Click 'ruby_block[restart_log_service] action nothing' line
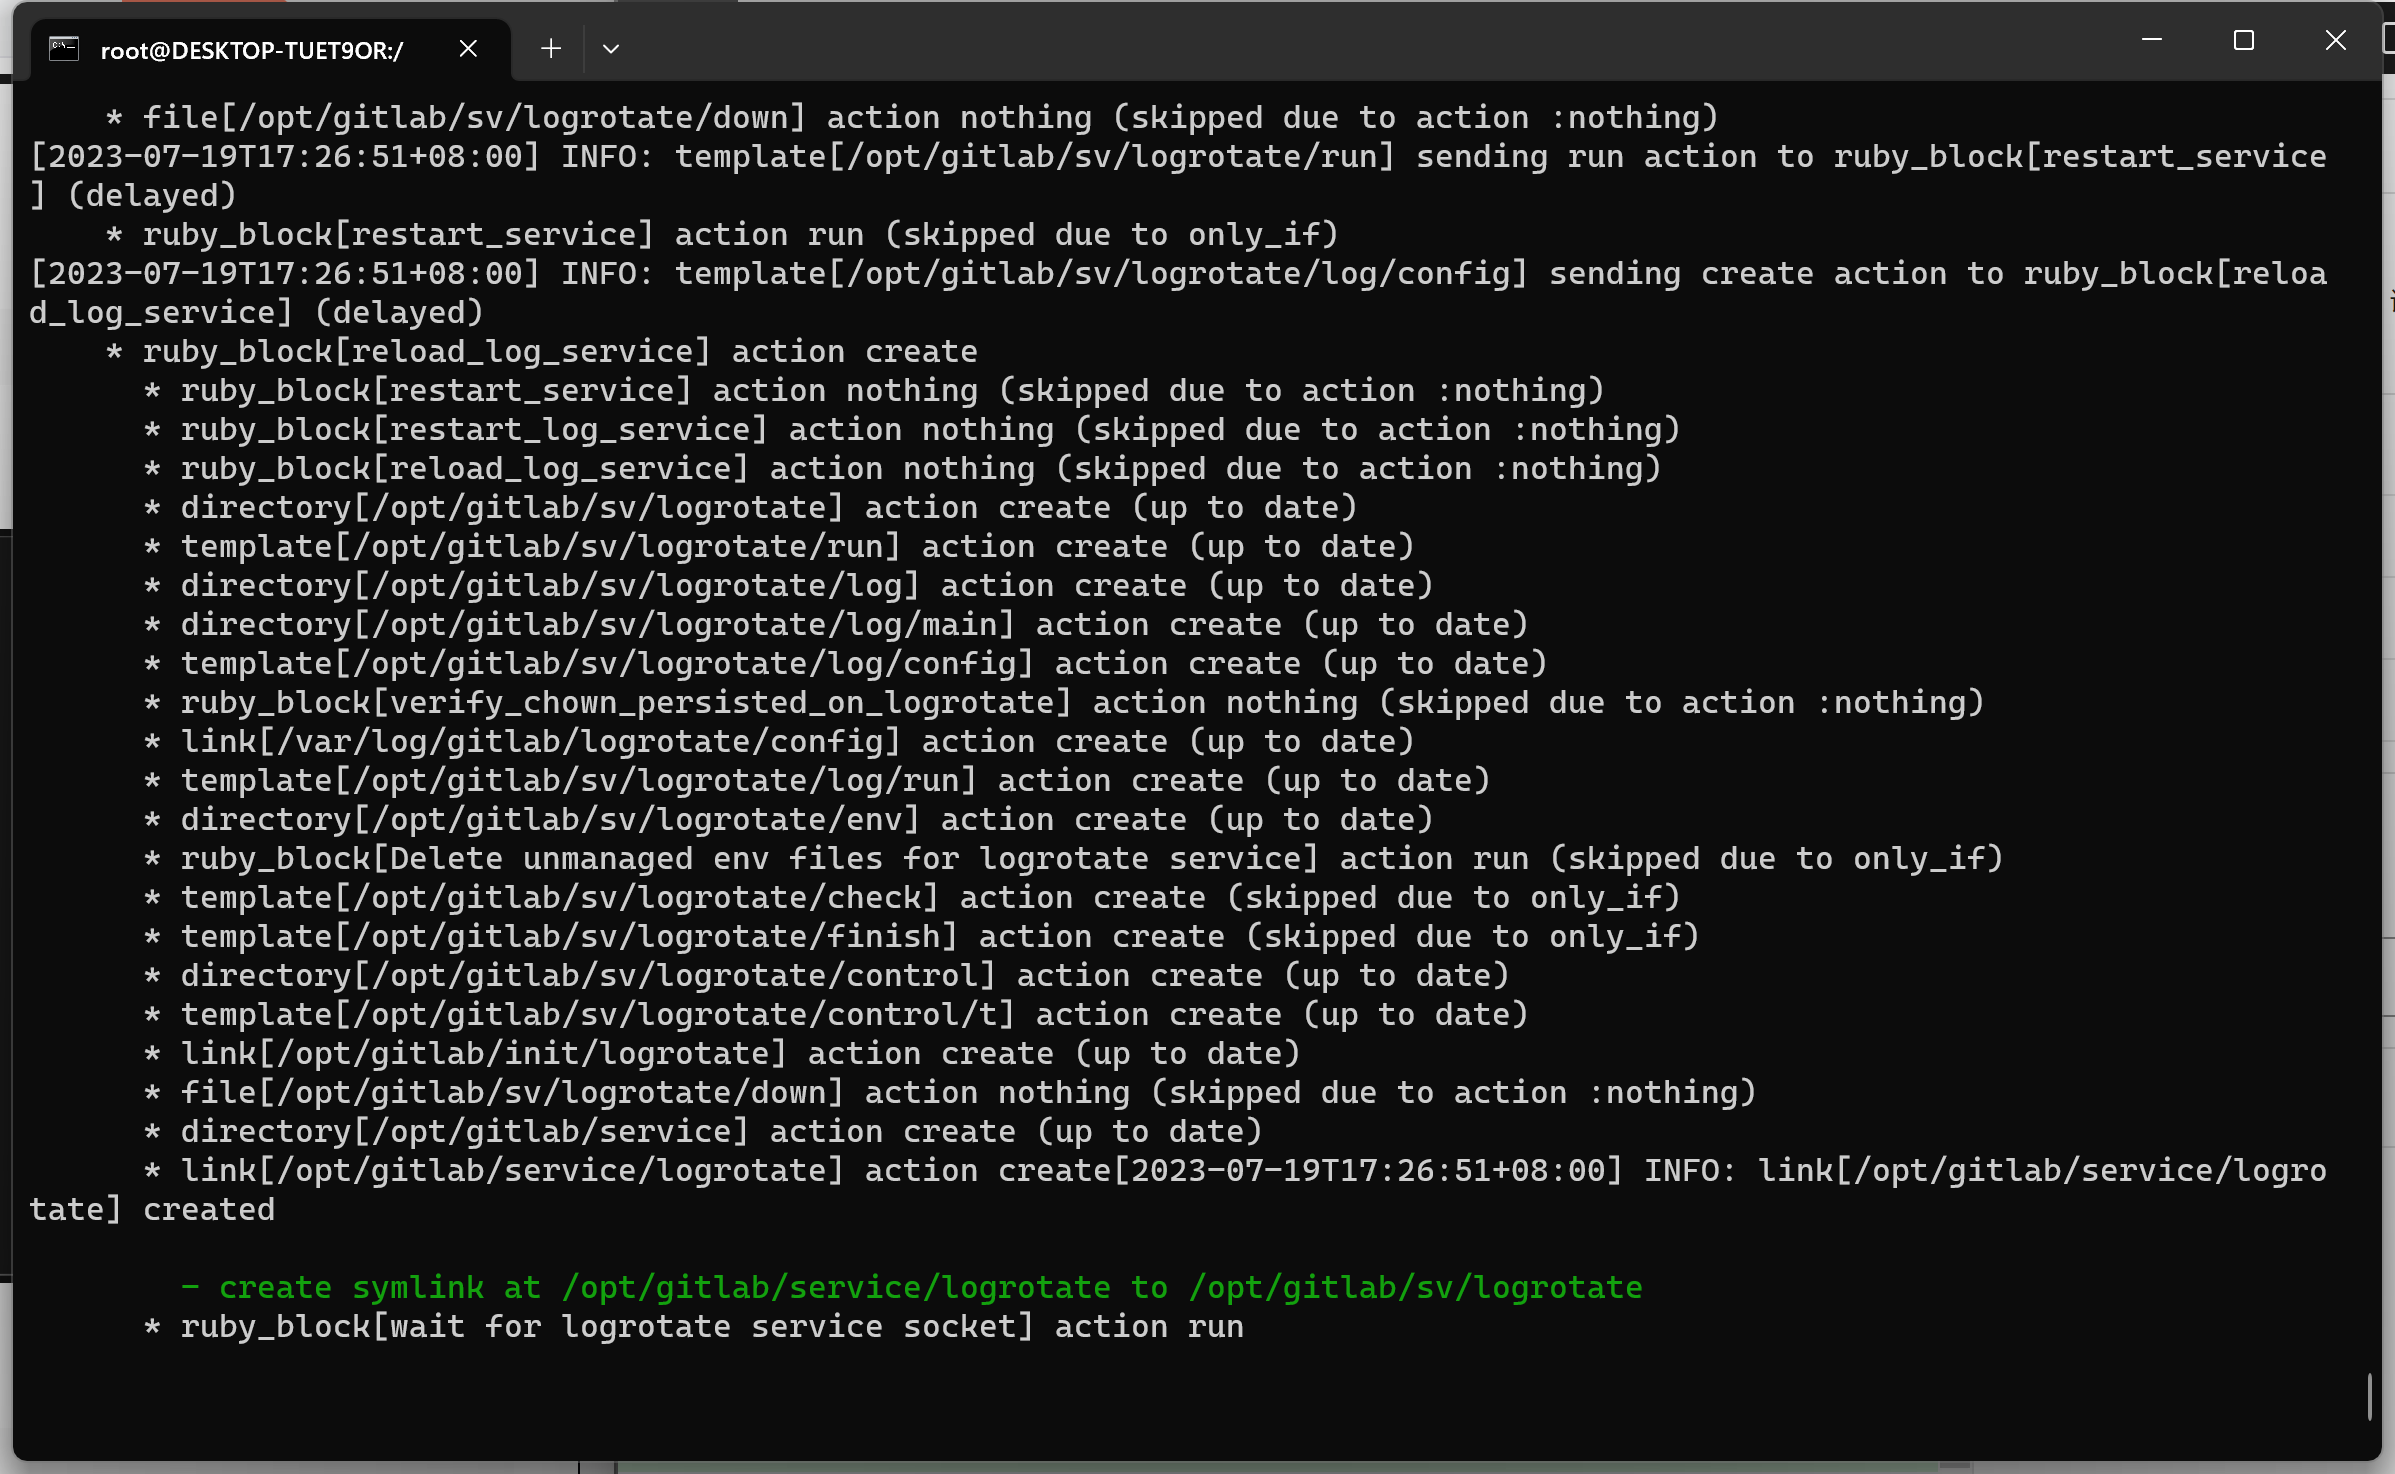Image resolution: width=2395 pixels, height=1474 pixels. click(x=912, y=429)
